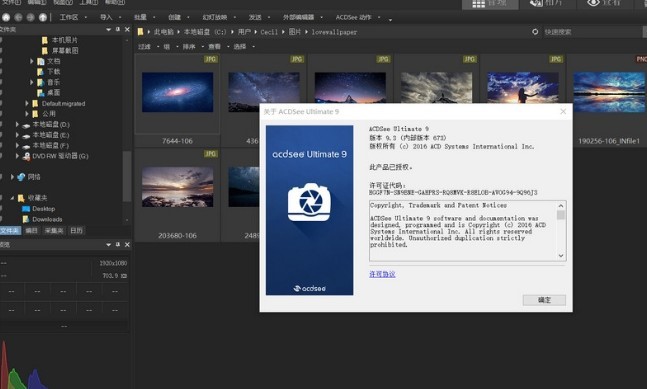Click the 确定 button in About dialog
647x389 pixels.
(x=544, y=300)
